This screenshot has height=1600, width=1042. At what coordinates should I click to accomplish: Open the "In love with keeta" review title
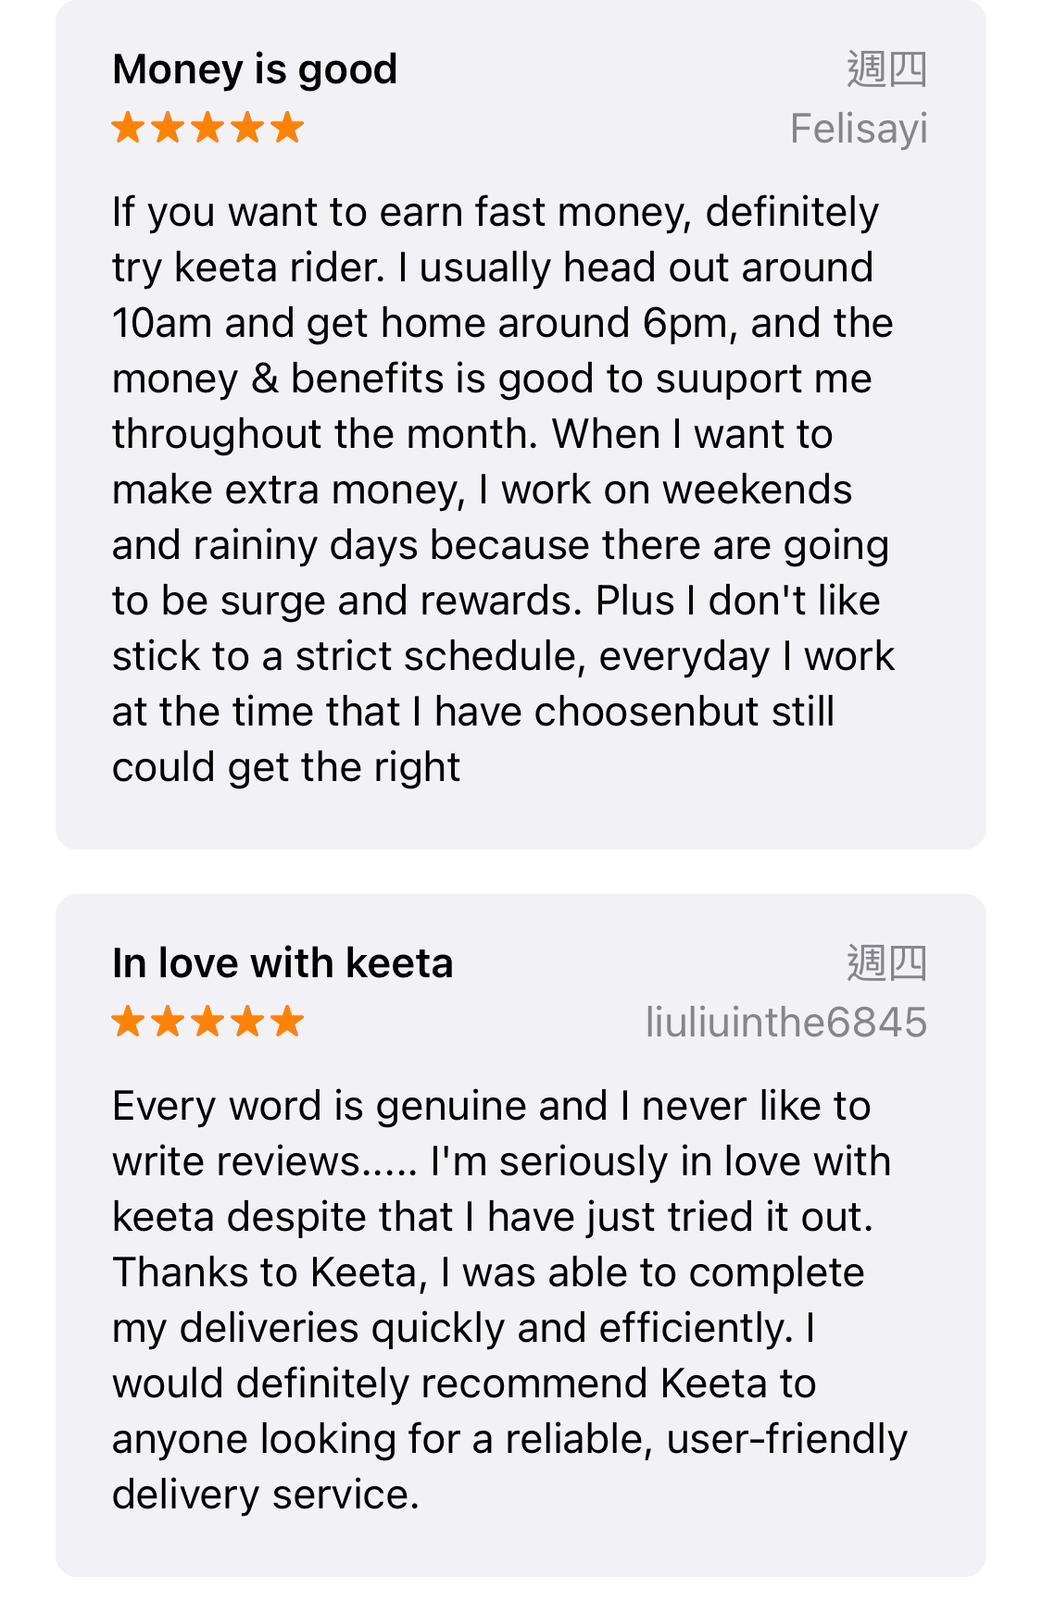click(282, 964)
